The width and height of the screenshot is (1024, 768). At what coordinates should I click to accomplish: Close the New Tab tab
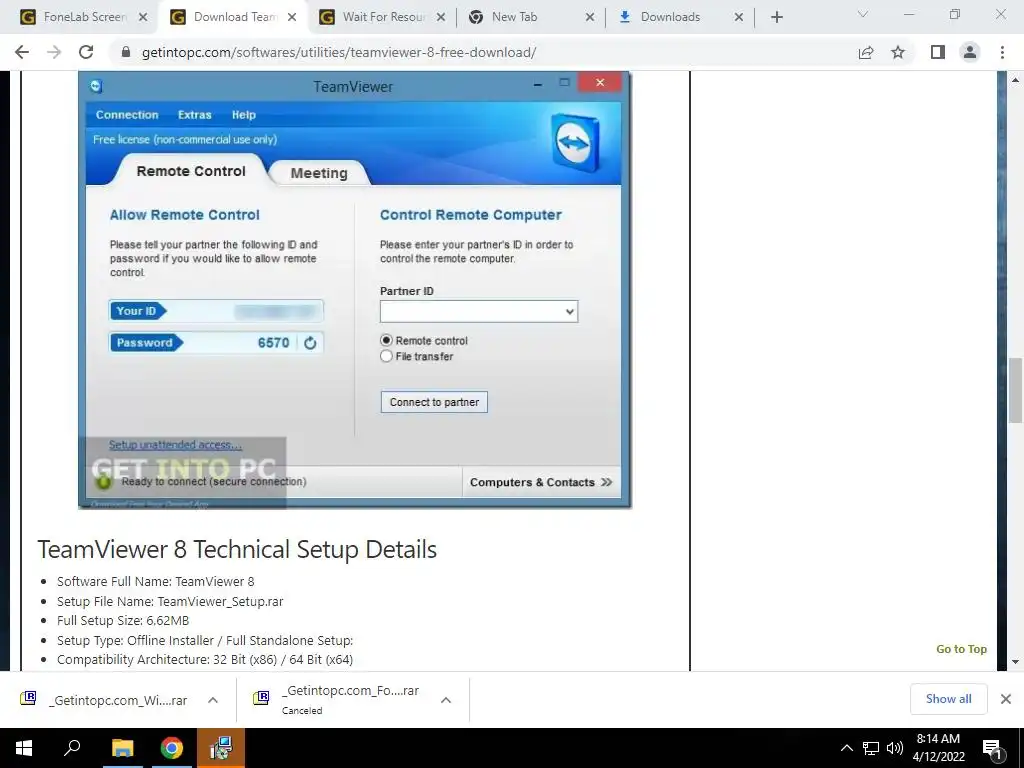(x=590, y=18)
